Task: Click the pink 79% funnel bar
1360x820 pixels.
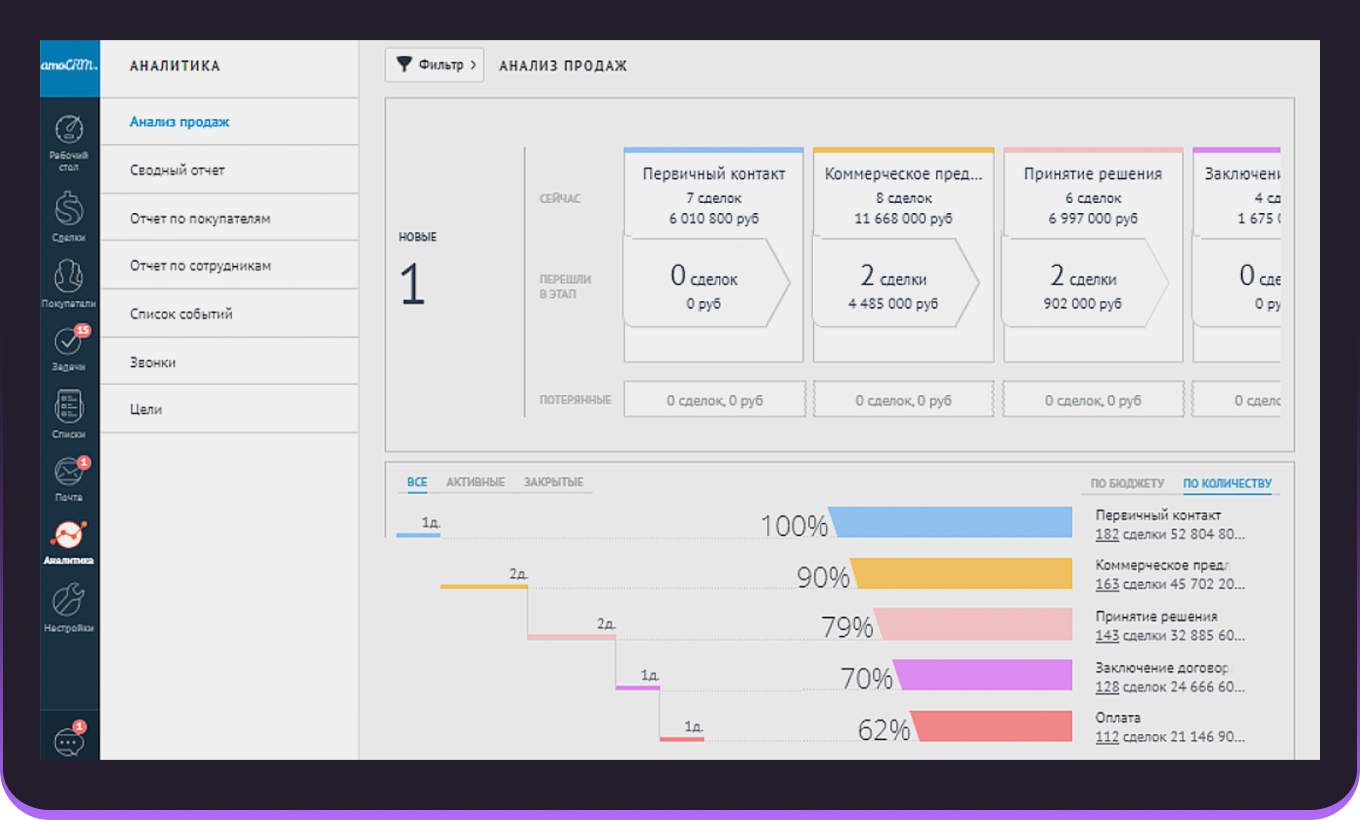Action: [973, 624]
